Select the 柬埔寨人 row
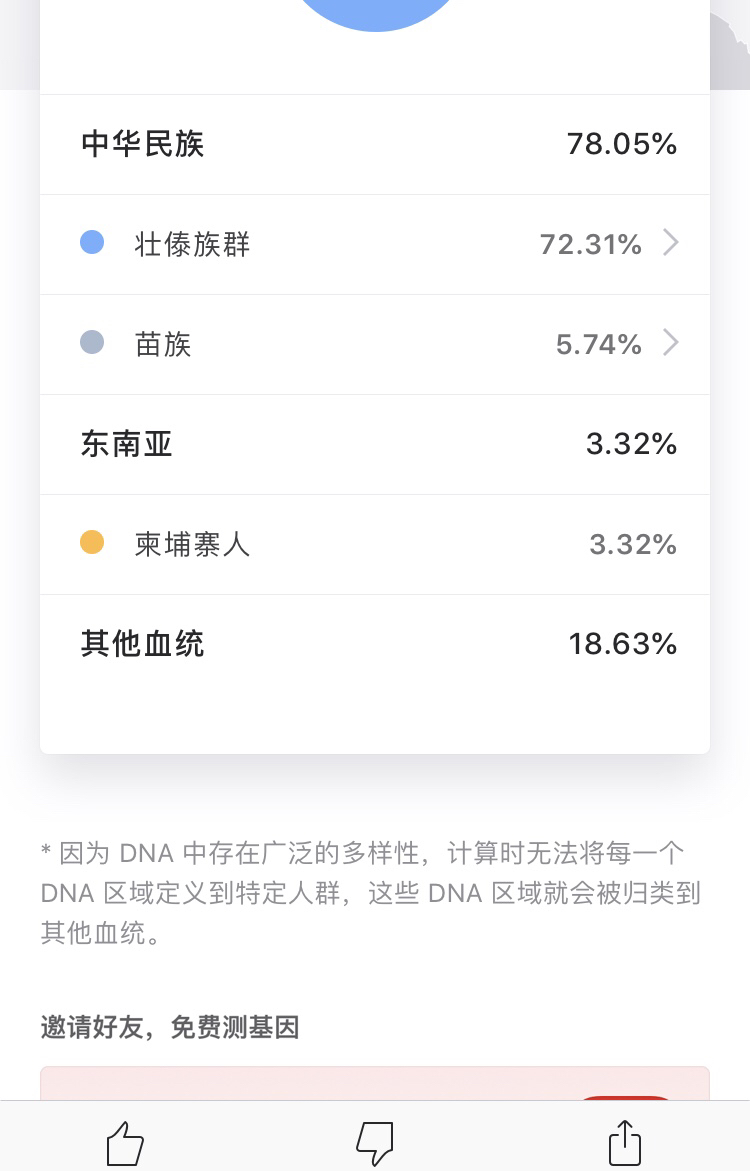This screenshot has width=750, height=1171. pyautogui.click(x=375, y=544)
